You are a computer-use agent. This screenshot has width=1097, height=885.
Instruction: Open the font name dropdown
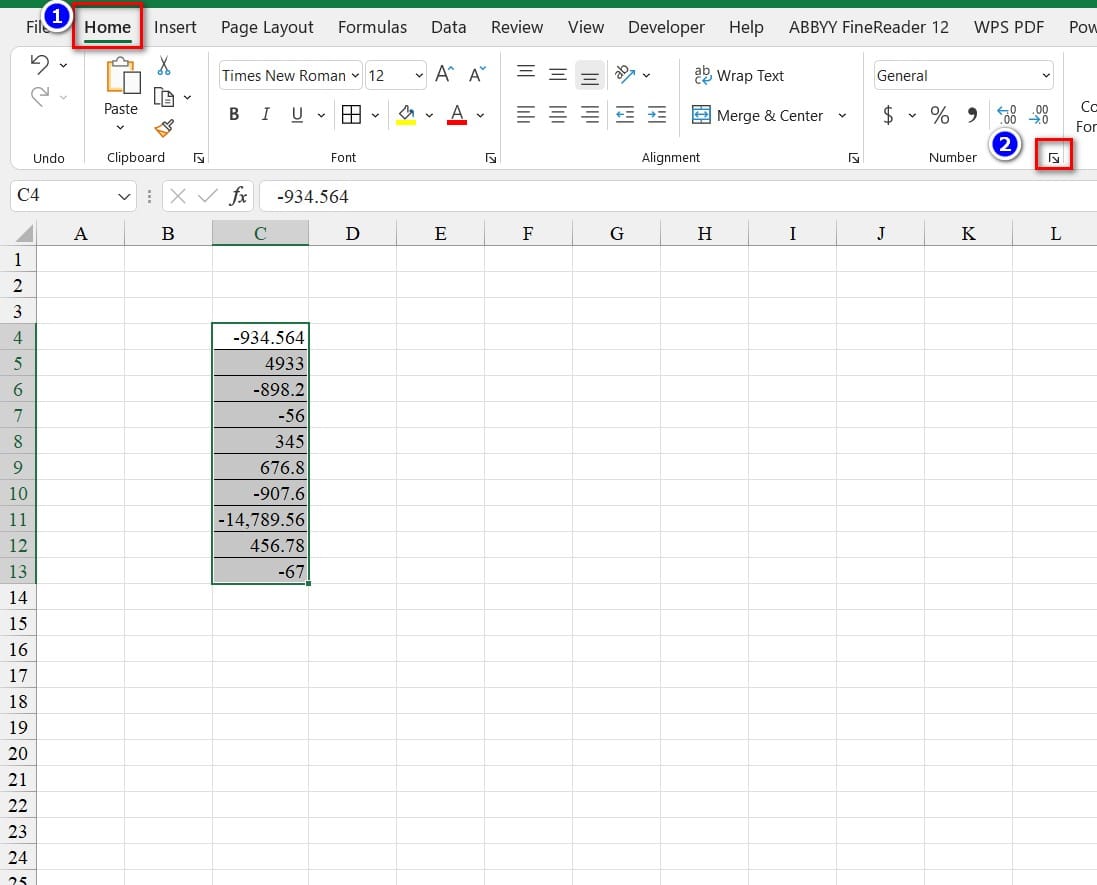(x=356, y=76)
